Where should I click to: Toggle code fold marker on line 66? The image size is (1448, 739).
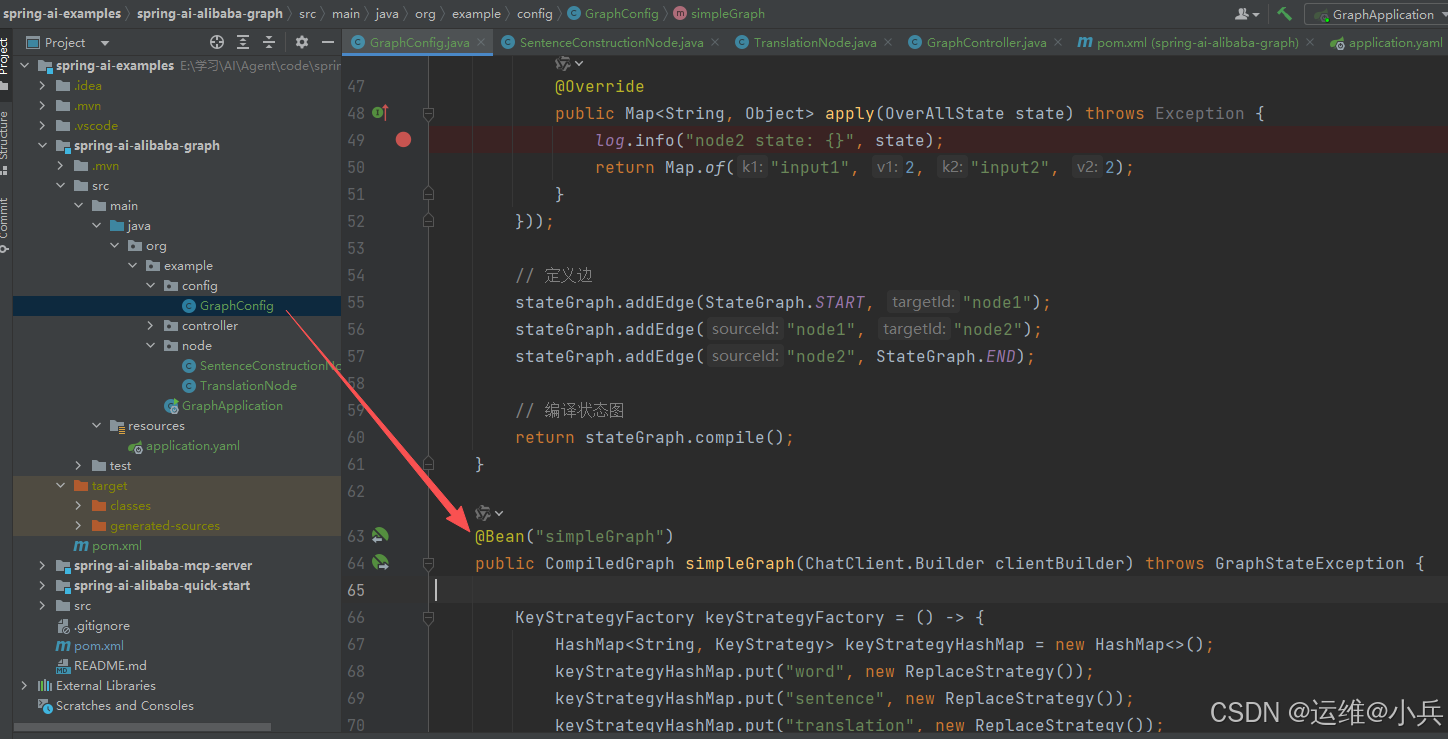(x=428, y=617)
